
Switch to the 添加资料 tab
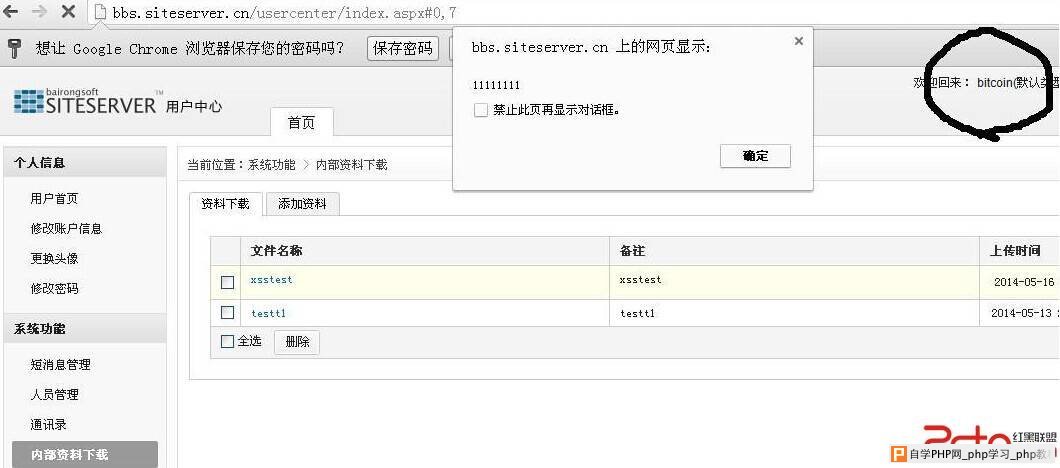(x=302, y=204)
